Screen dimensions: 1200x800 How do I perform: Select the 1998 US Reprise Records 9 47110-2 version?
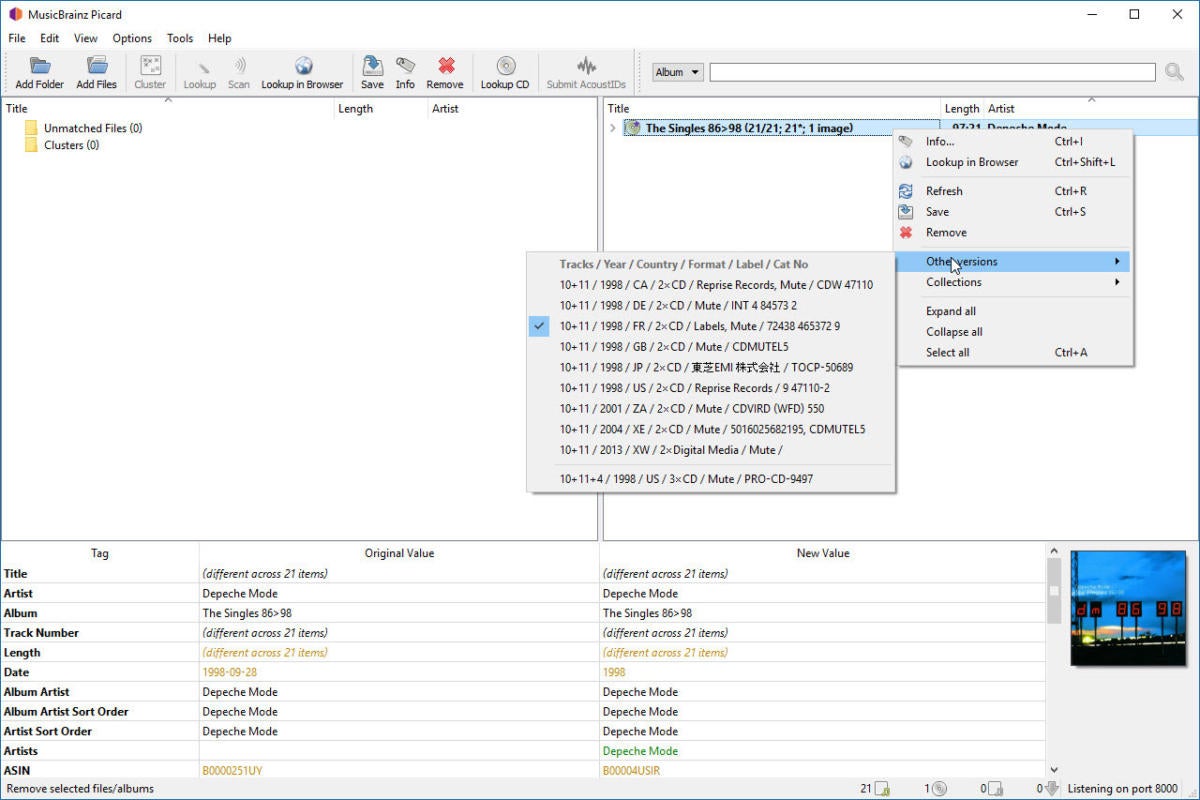point(711,388)
